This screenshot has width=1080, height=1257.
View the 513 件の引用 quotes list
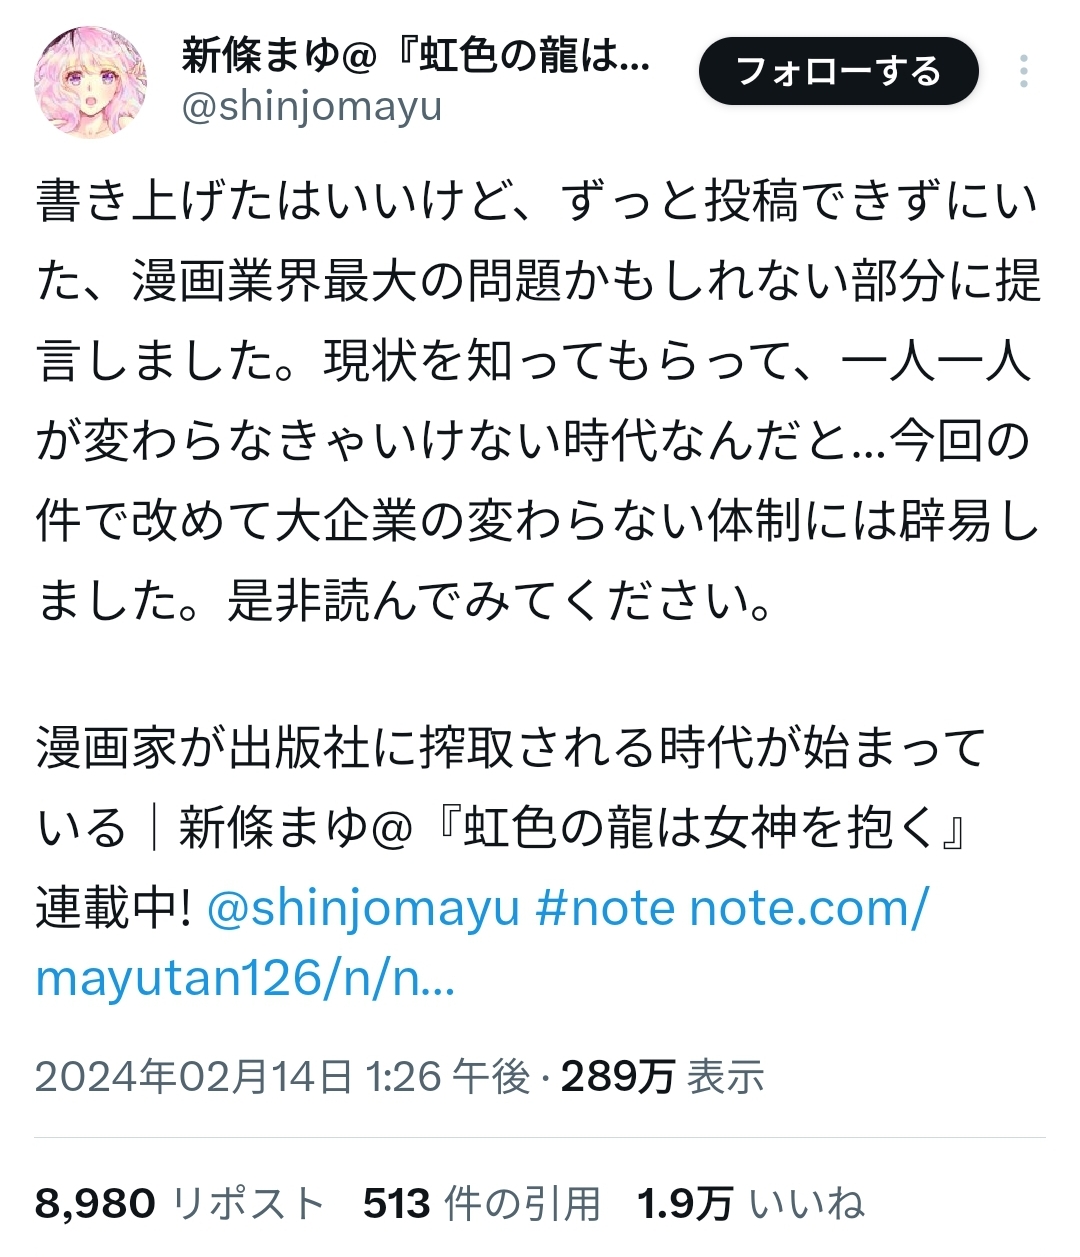point(482,1204)
